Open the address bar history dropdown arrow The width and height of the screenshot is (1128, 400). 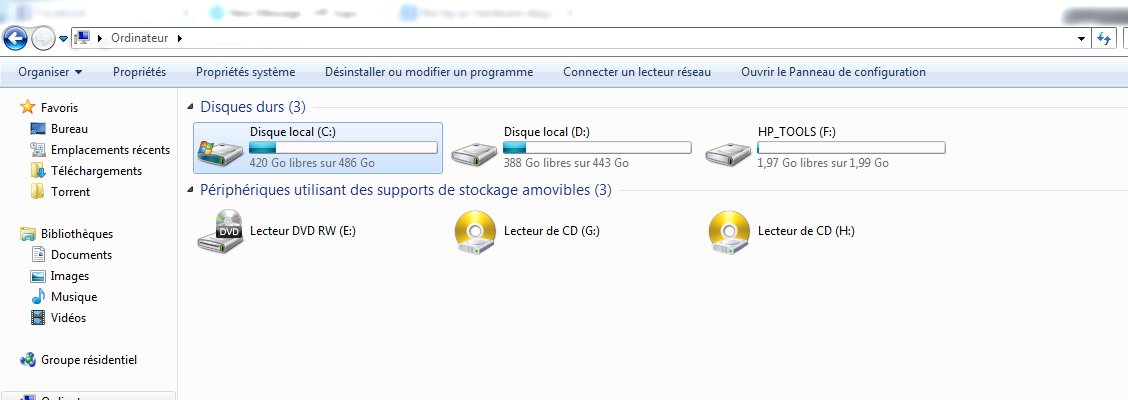tap(1081, 39)
